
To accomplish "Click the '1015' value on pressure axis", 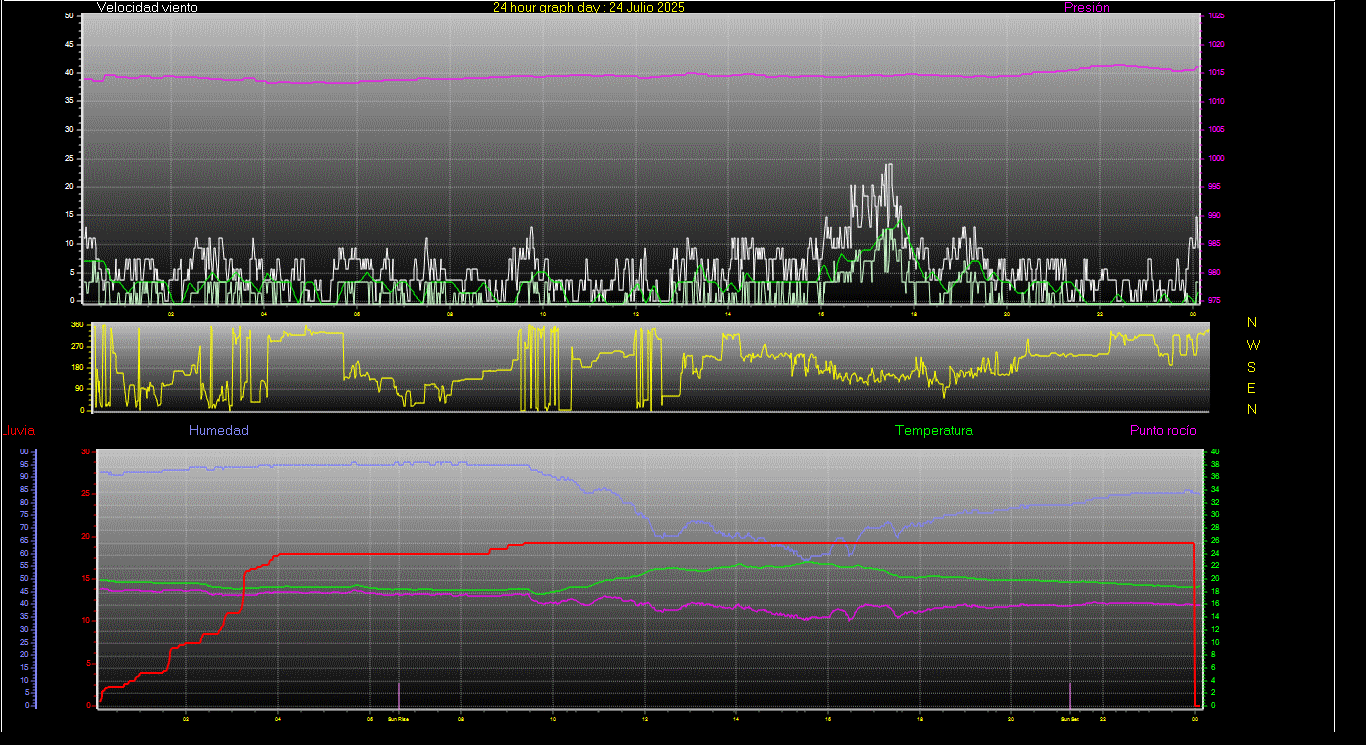I will [x=1215, y=73].
